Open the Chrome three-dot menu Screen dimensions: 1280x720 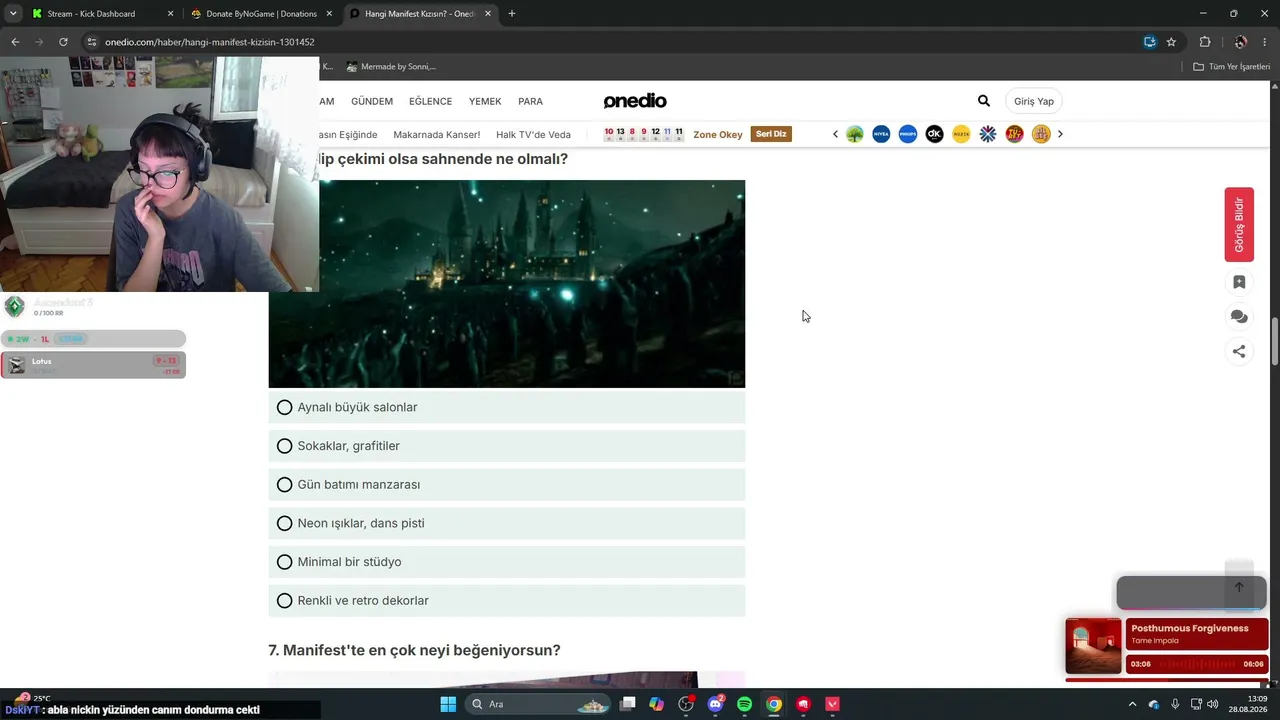click(x=1266, y=42)
